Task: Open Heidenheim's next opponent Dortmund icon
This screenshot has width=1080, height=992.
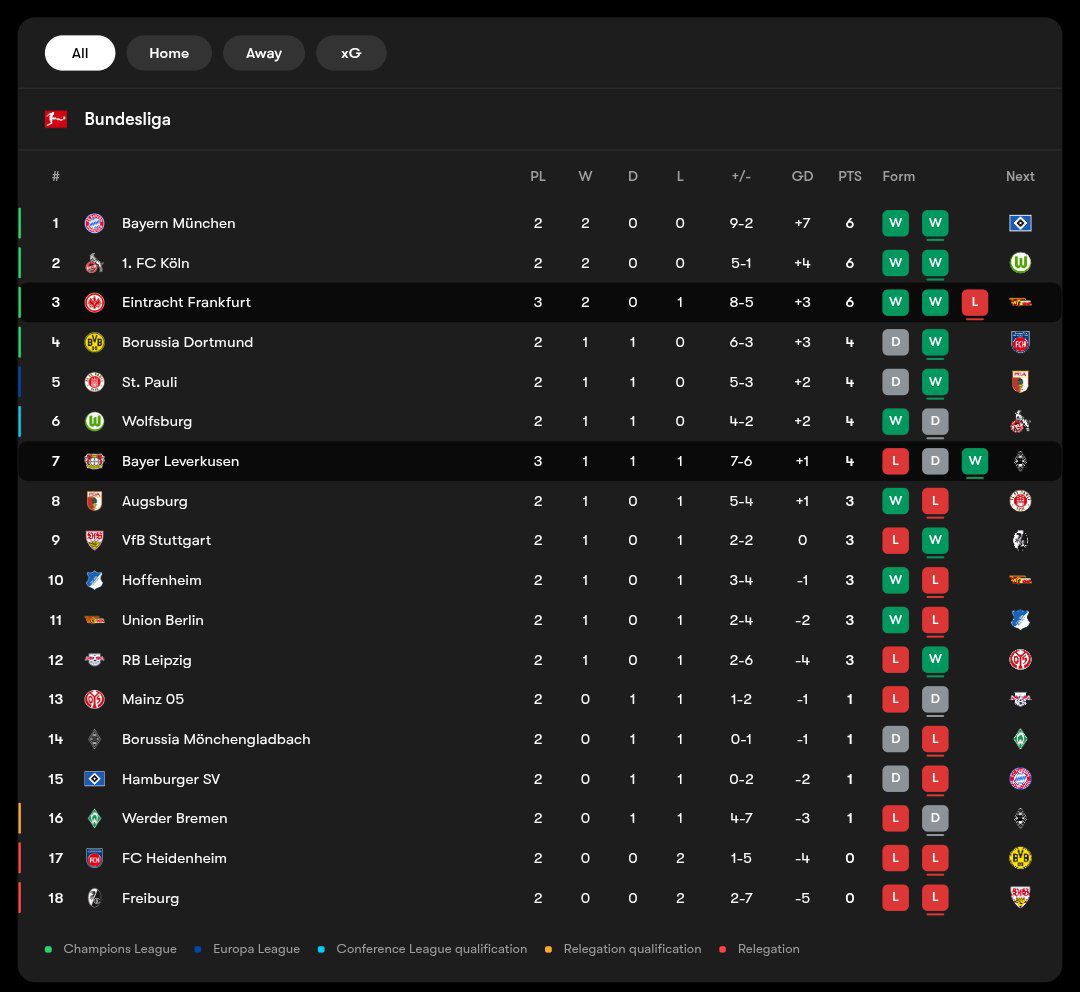Action: 1020,858
